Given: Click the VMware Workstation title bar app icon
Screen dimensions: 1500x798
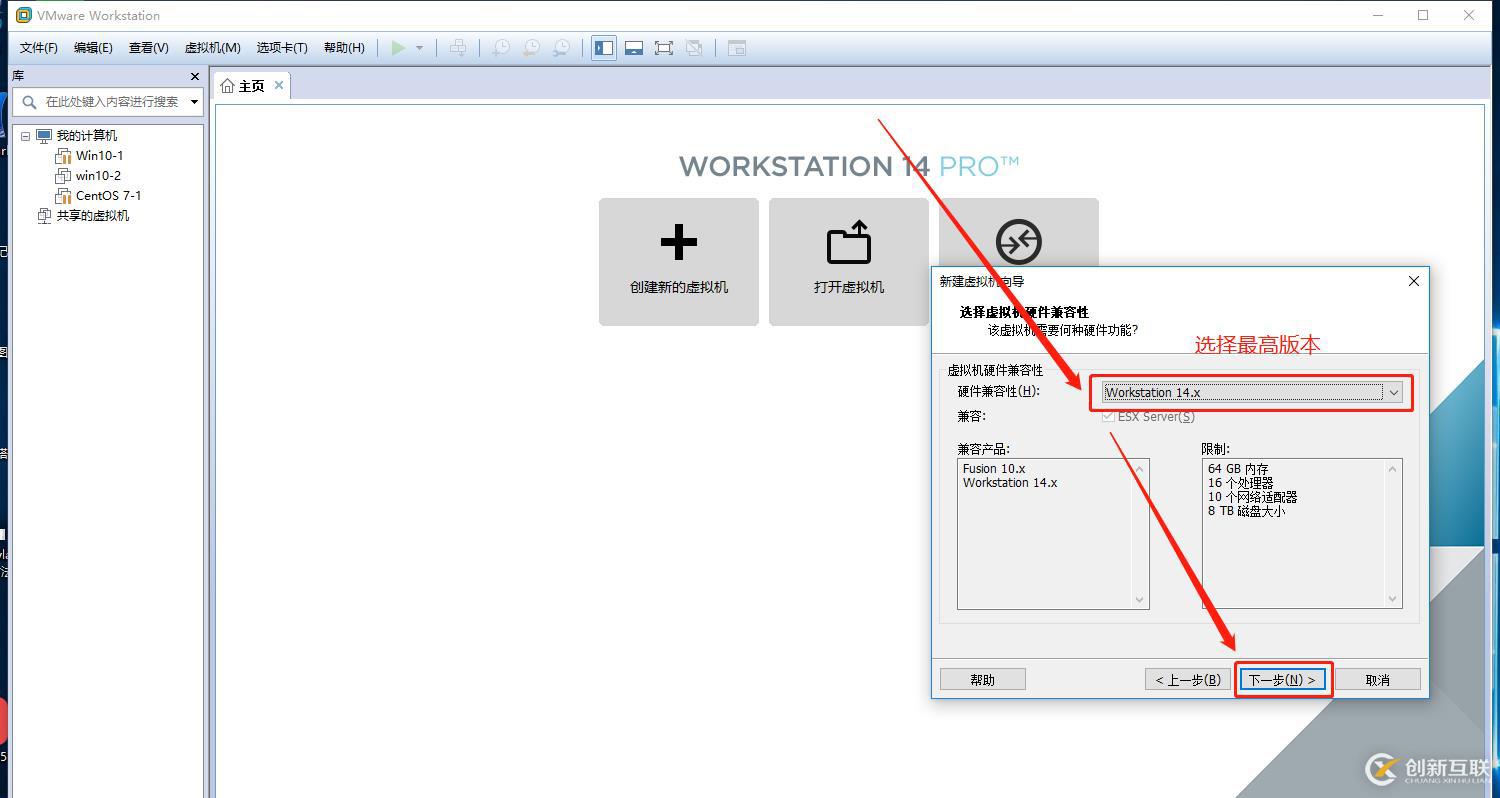Looking at the screenshot, I should pos(24,15).
